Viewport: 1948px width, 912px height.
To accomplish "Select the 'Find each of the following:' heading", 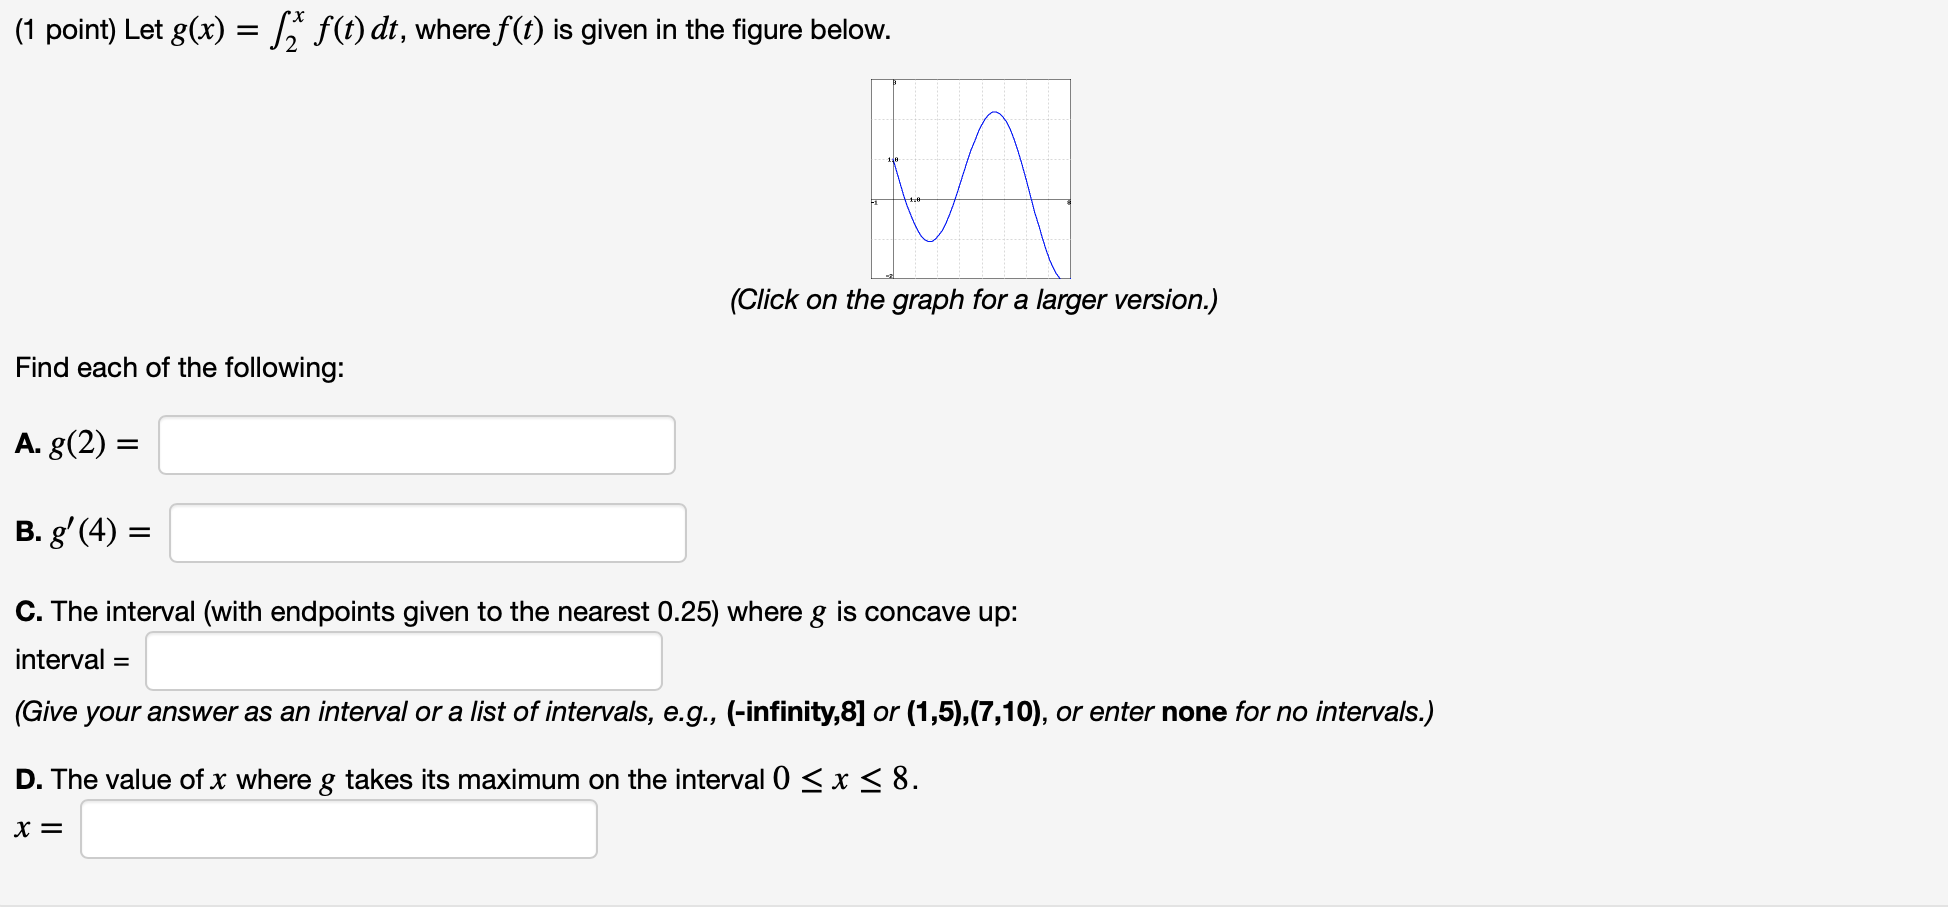I will pyautogui.click(x=179, y=368).
